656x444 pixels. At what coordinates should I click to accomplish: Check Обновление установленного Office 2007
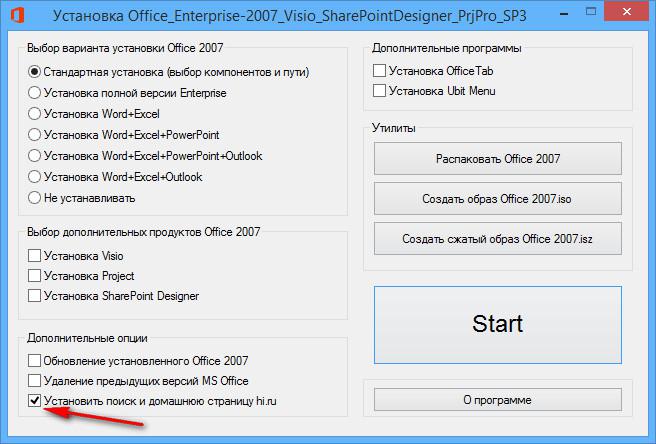[36, 361]
